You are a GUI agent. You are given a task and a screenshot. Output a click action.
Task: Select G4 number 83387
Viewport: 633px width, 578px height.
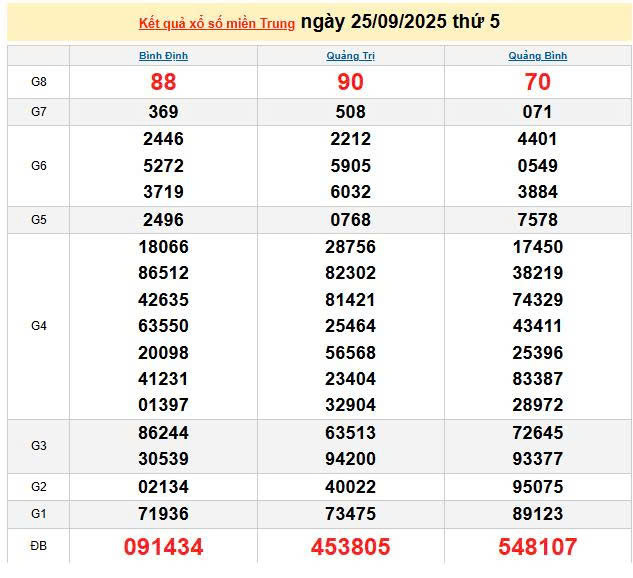pyautogui.click(x=538, y=379)
